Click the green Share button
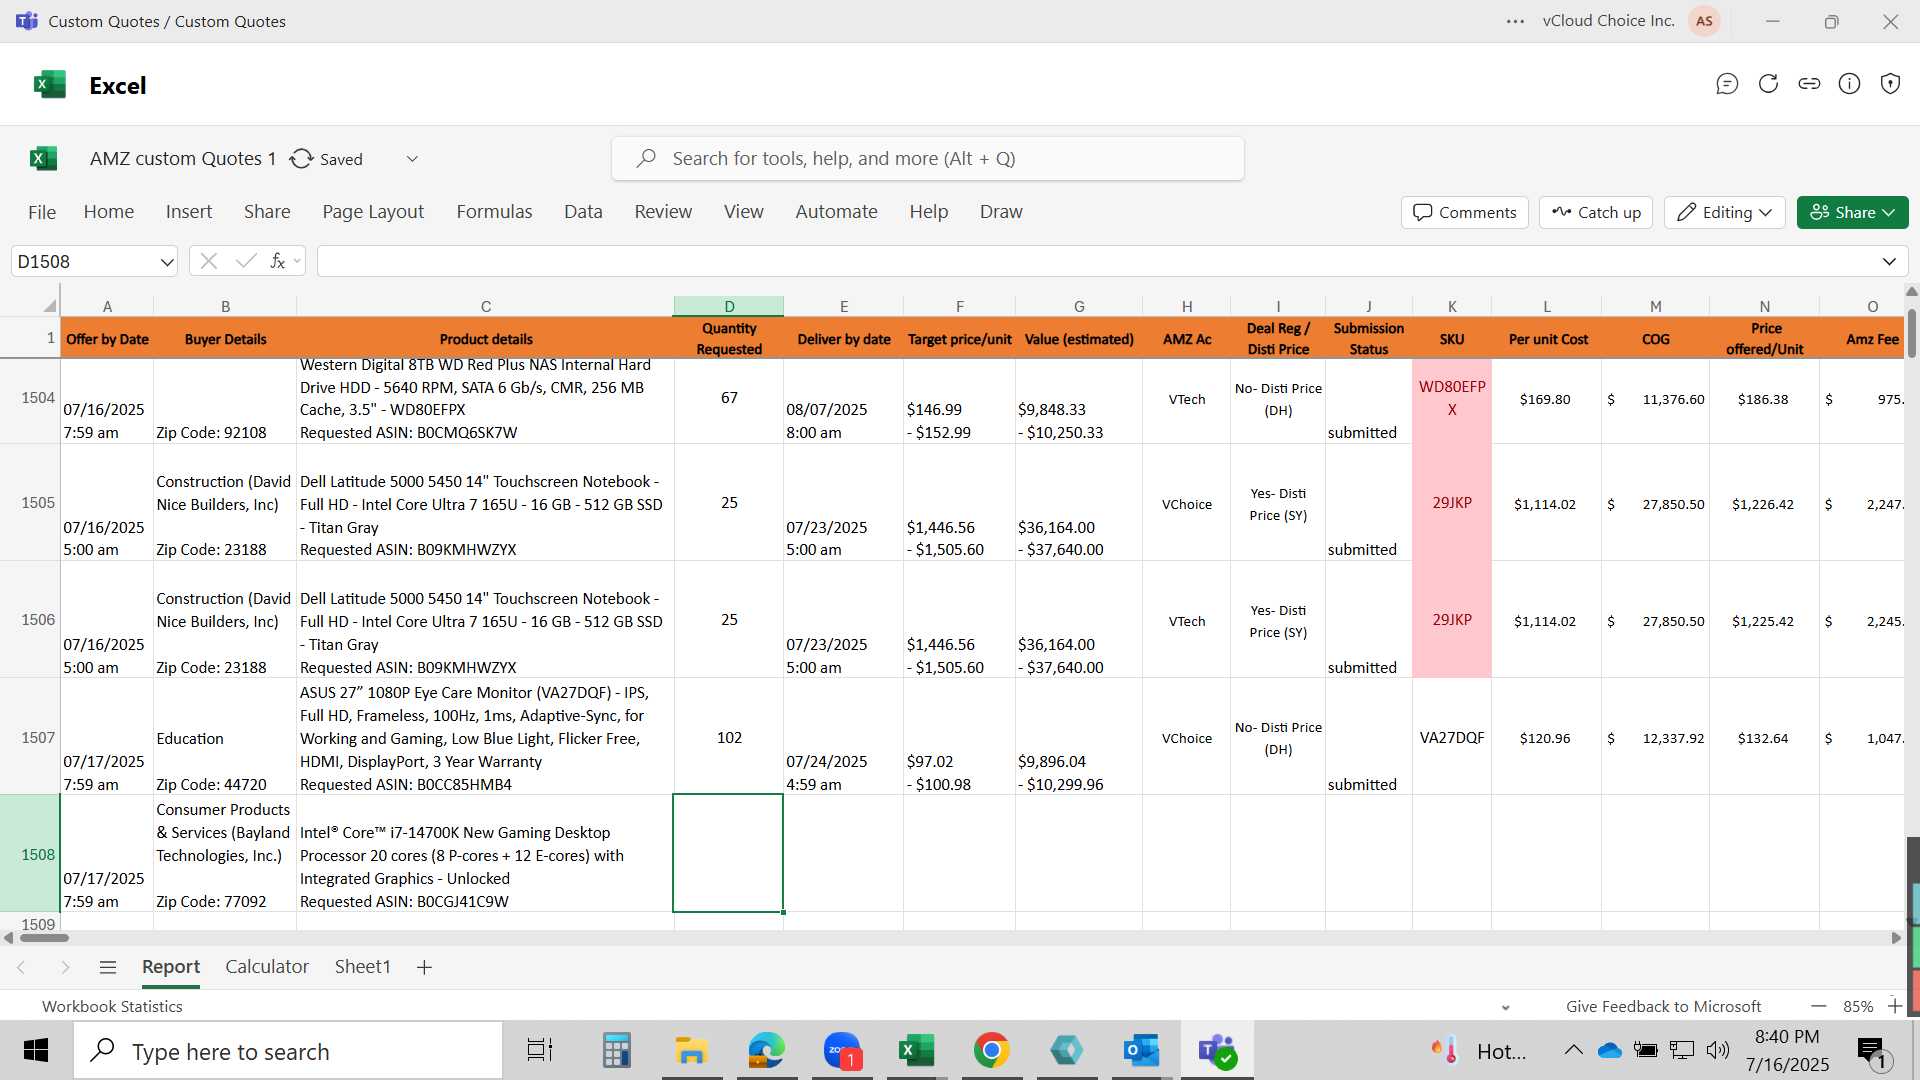Viewport: 1920px width, 1080px height. click(x=1852, y=212)
